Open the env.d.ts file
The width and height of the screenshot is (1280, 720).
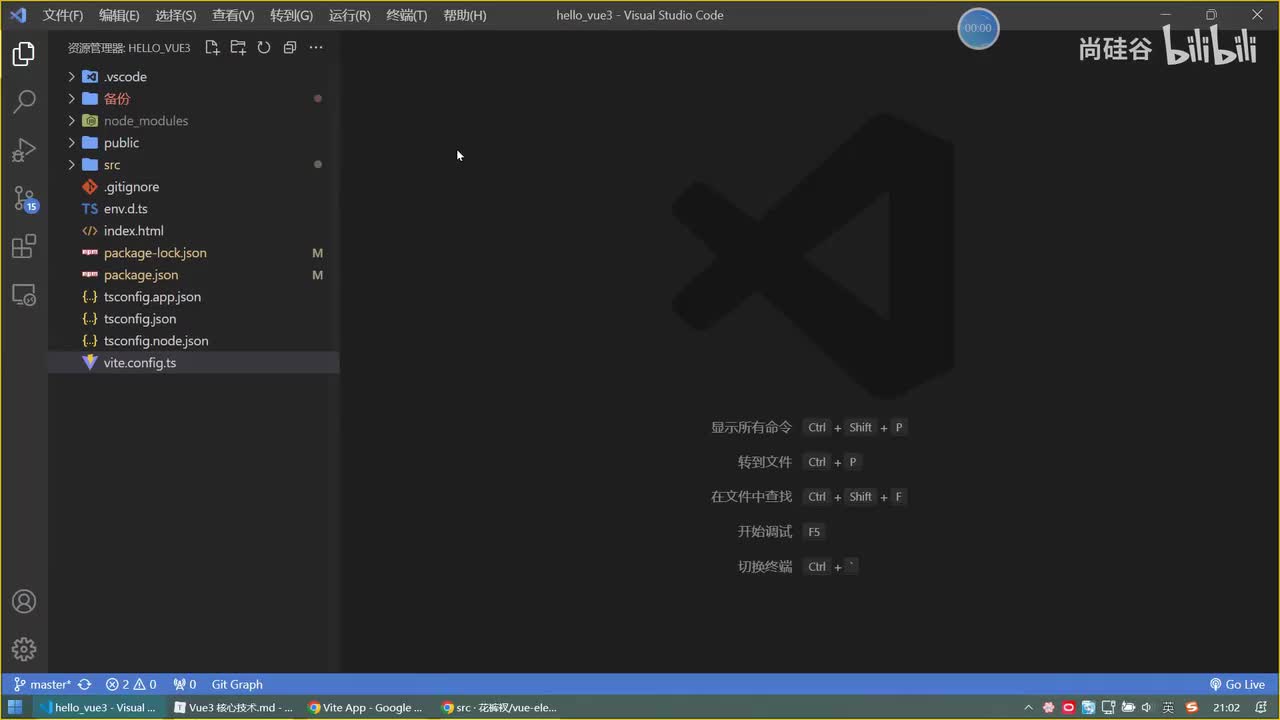[x=194, y=209]
